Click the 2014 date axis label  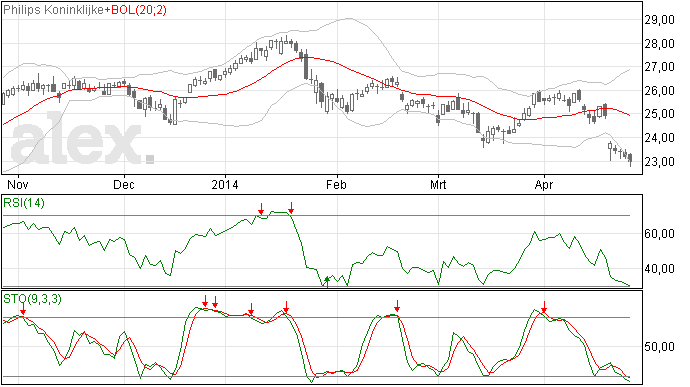point(225,184)
